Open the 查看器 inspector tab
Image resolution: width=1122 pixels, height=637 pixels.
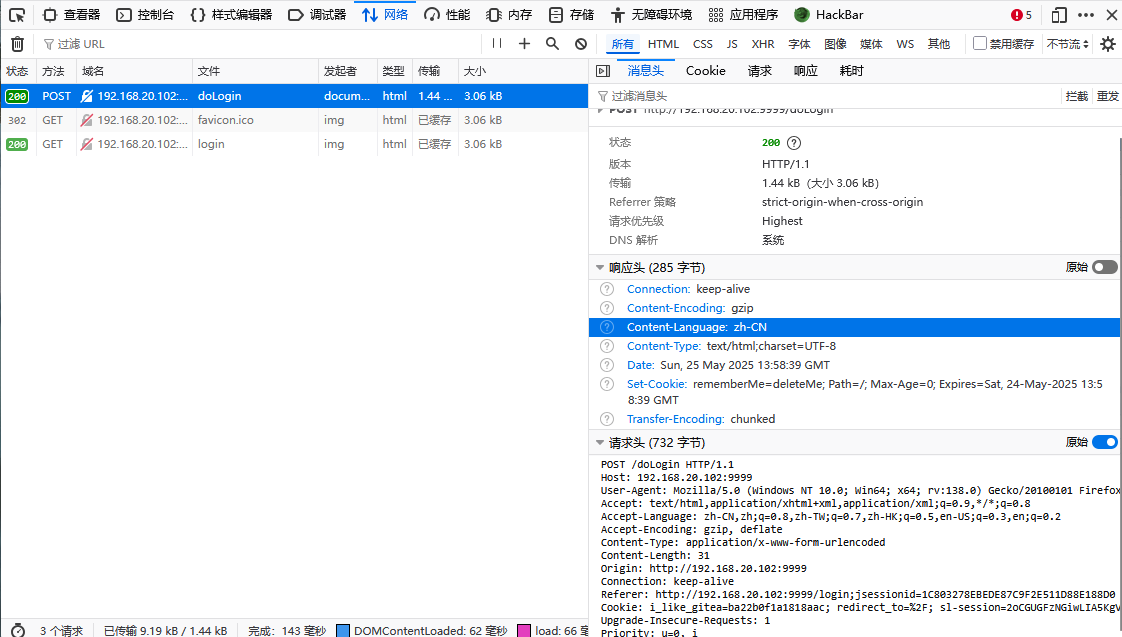pos(72,15)
